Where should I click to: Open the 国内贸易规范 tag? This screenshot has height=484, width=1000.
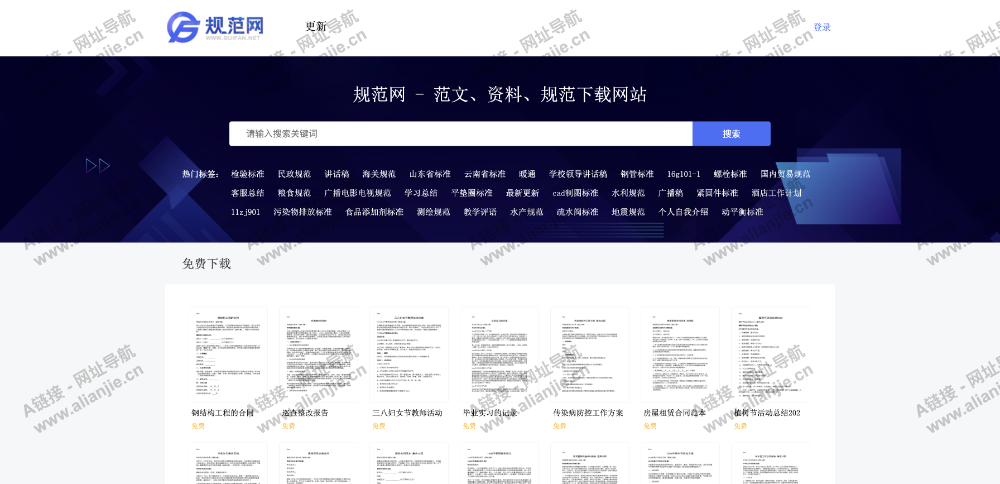pos(786,173)
